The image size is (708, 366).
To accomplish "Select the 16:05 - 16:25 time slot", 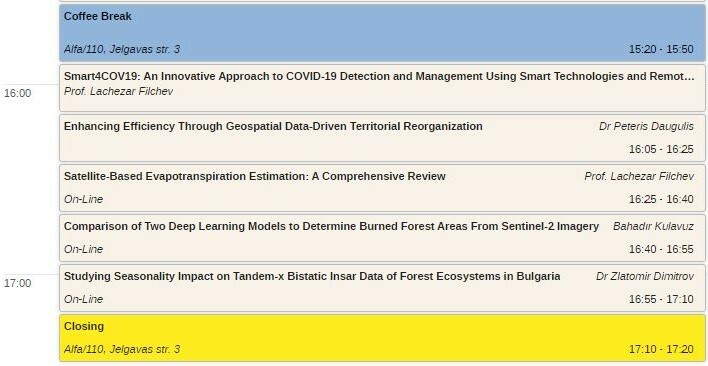I will [x=661, y=149].
